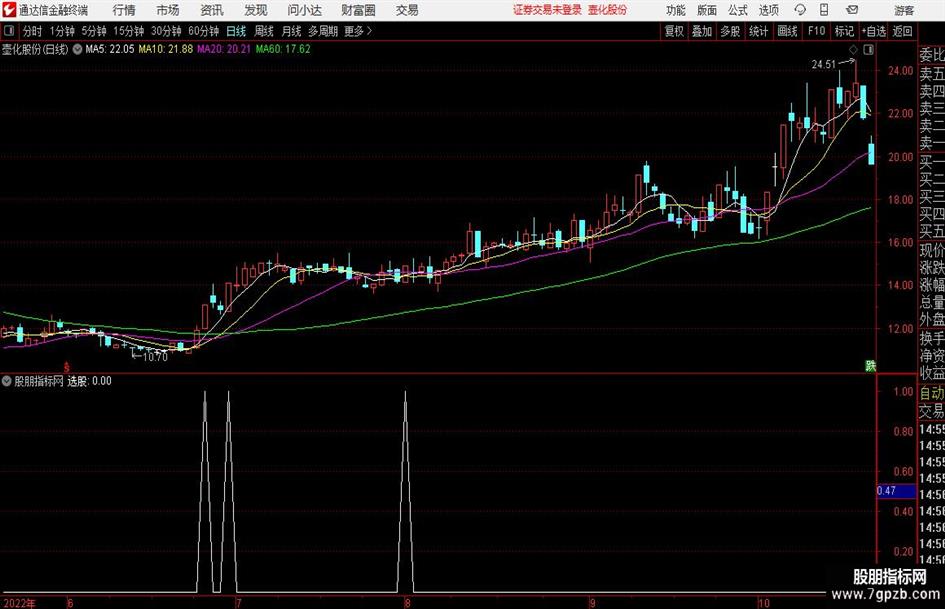
Task: Click the 标记 mark button
Action: coord(844,31)
